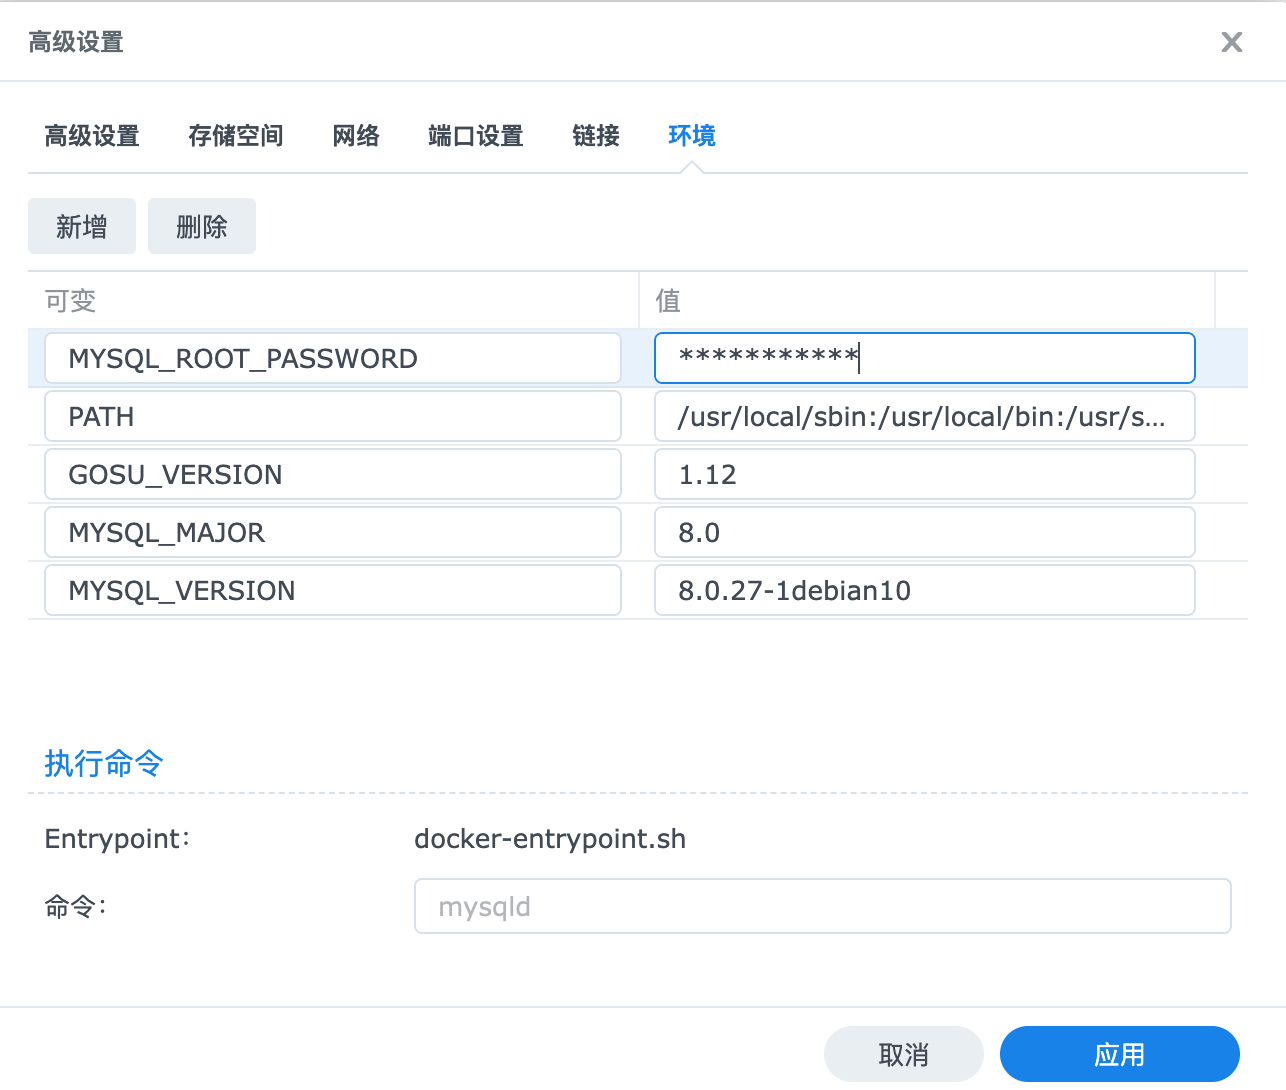
Task: Click the 删除 button
Action: click(202, 226)
